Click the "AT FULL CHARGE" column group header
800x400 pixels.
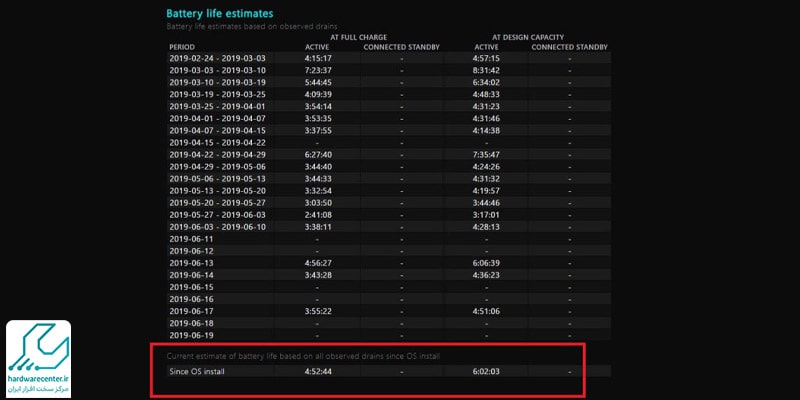[359, 37]
